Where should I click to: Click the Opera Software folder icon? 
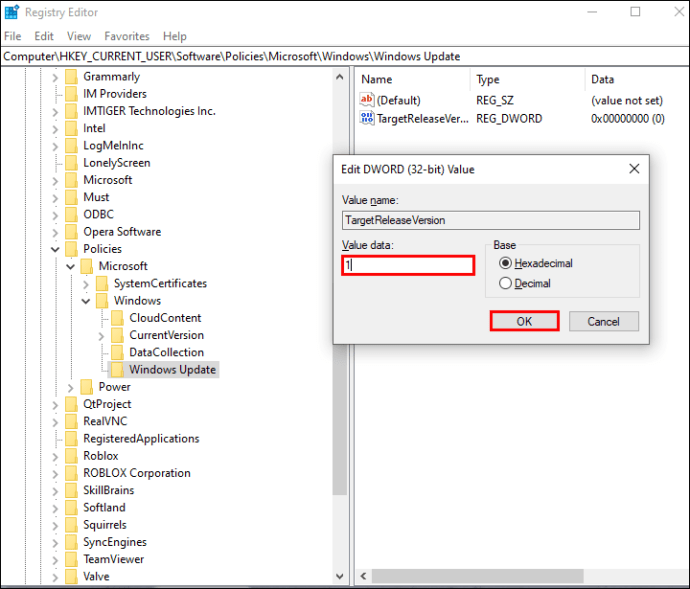coord(71,232)
